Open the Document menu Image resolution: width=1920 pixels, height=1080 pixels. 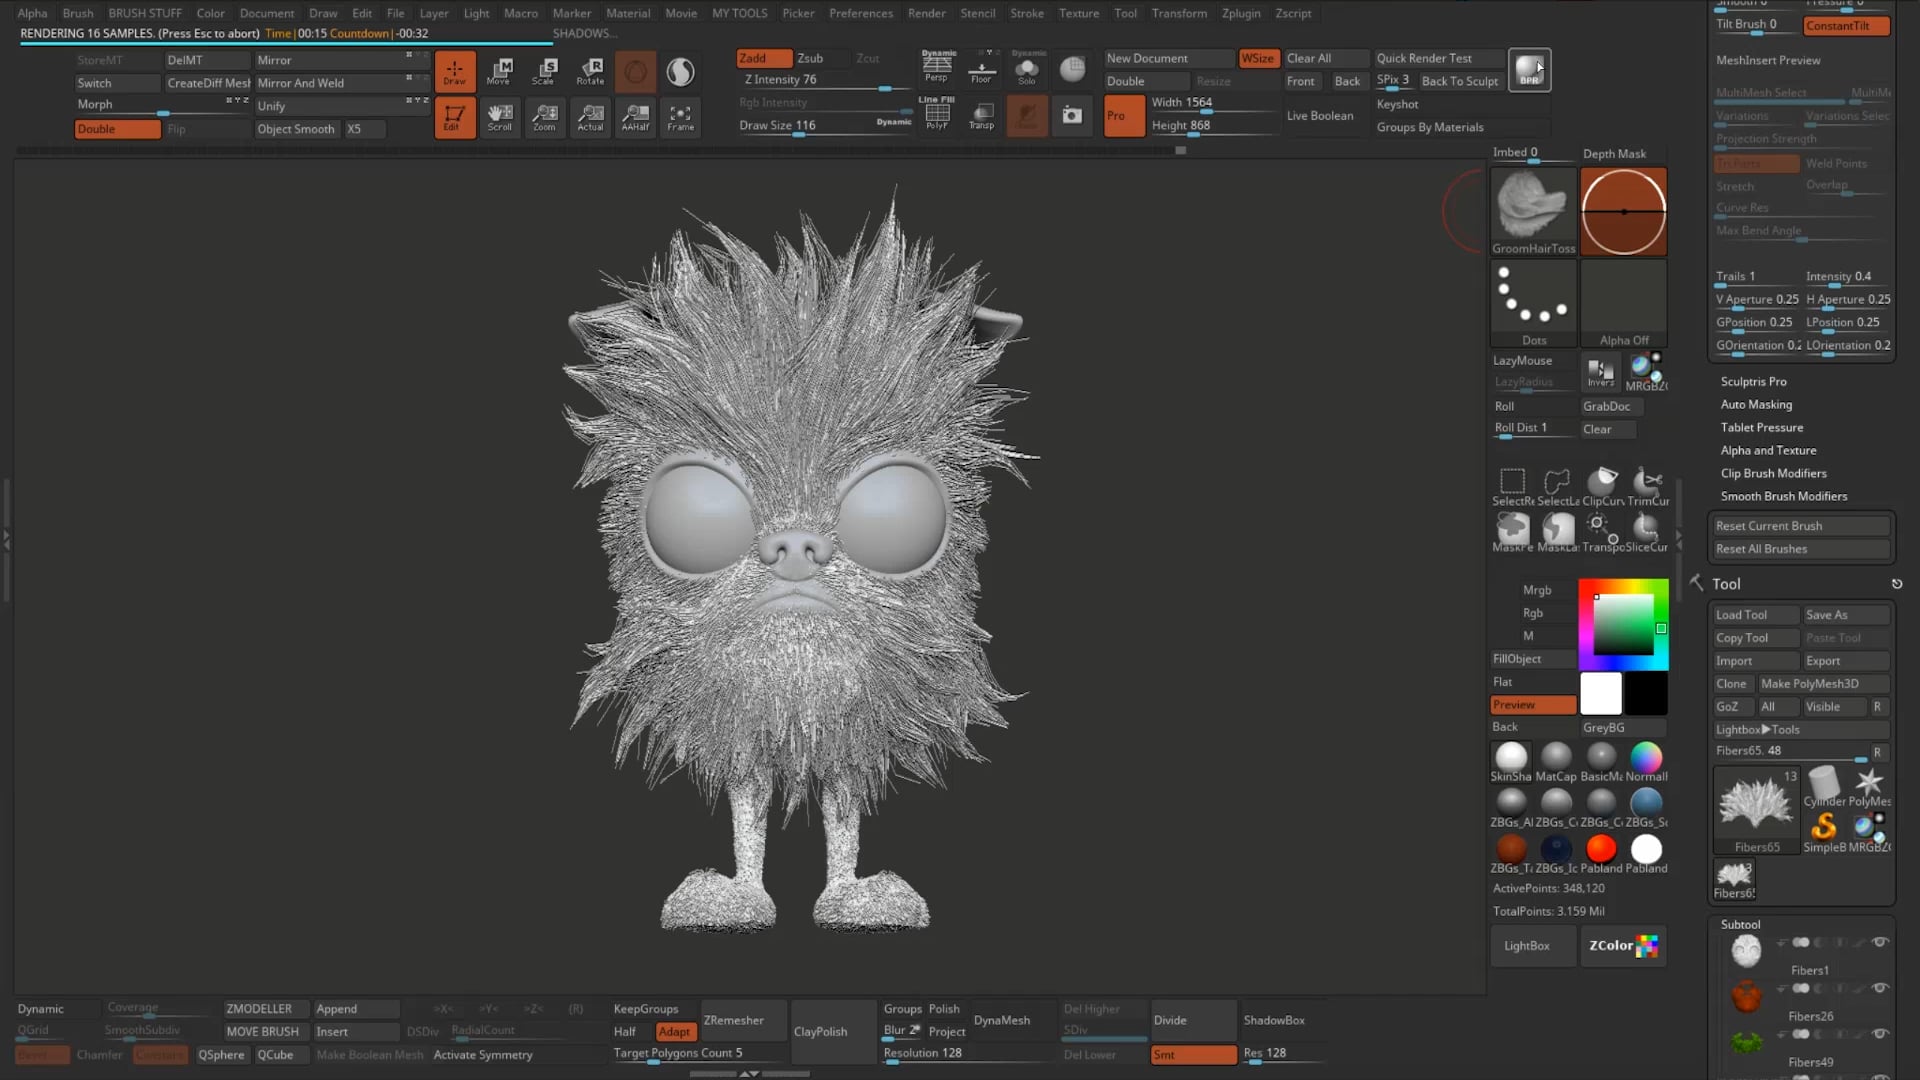point(266,13)
